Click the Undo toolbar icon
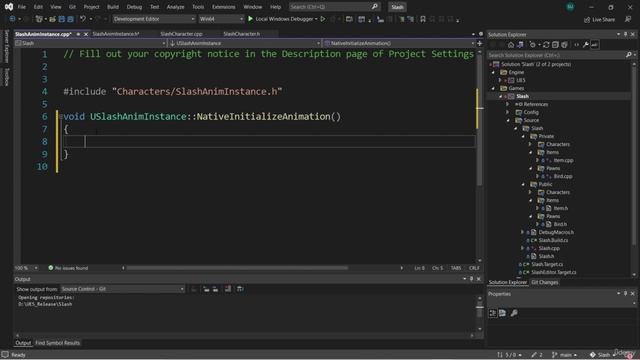The height and width of the screenshot is (360, 640). point(83,19)
